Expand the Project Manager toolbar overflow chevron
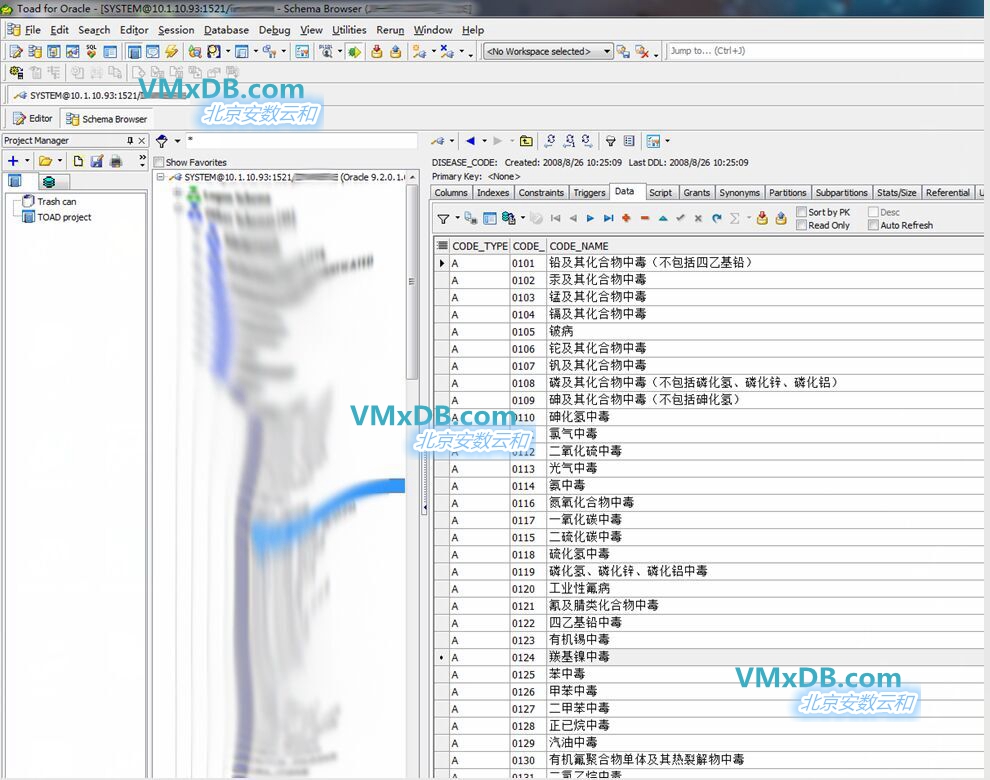This screenshot has width=990, height=780. tap(142, 160)
